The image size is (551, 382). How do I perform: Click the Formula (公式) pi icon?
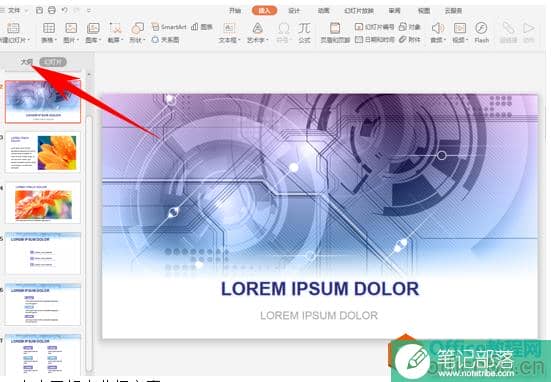(304, 32)
